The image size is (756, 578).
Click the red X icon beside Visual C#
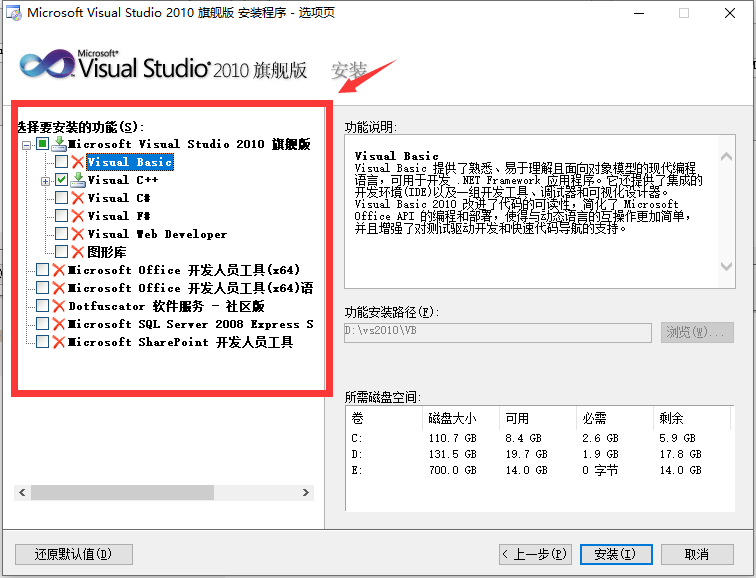(78, 198)
